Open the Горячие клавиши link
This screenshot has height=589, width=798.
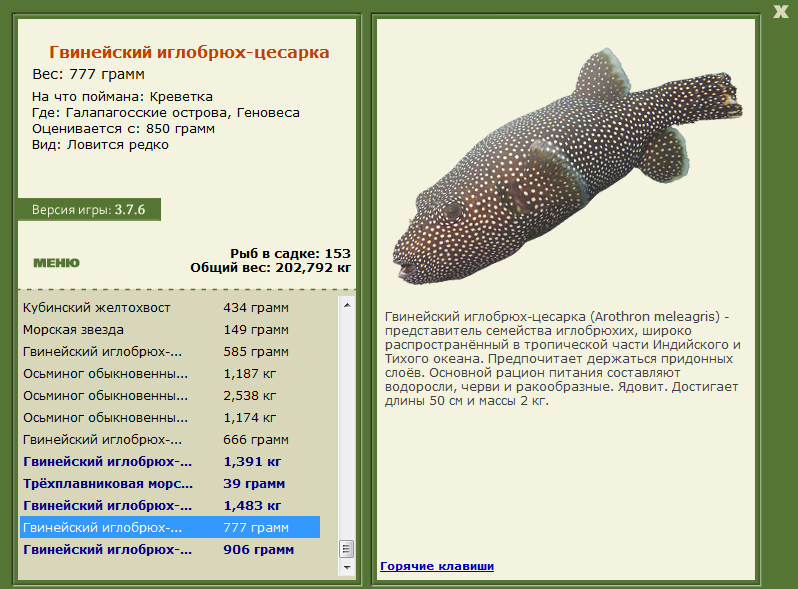click(x=437, y=566)
